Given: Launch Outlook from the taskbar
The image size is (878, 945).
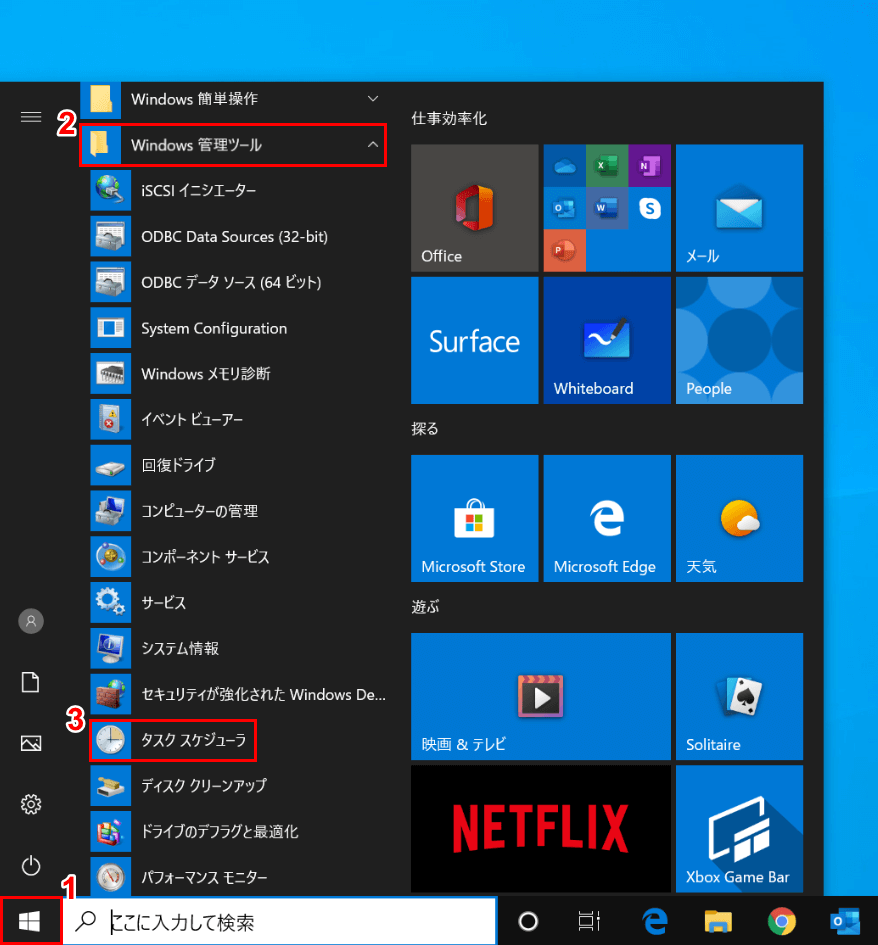Looking at the screenshot, I should (845, 921).
